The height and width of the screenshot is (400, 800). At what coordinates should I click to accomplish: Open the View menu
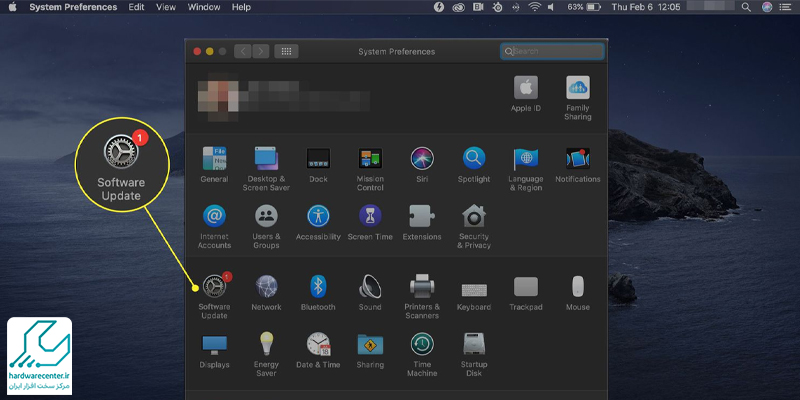pyautogui.click(x=166, y=7)
